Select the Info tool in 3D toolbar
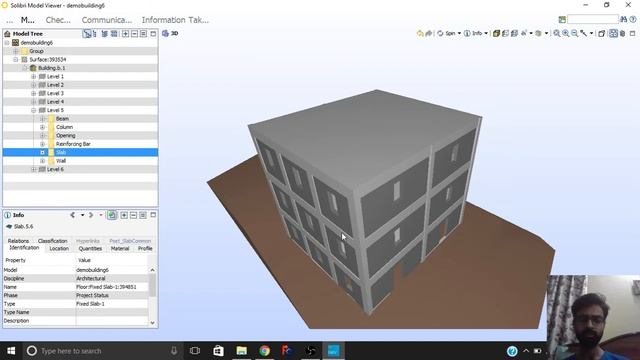The width and height of the screenshot is (640, 360). 473,33
